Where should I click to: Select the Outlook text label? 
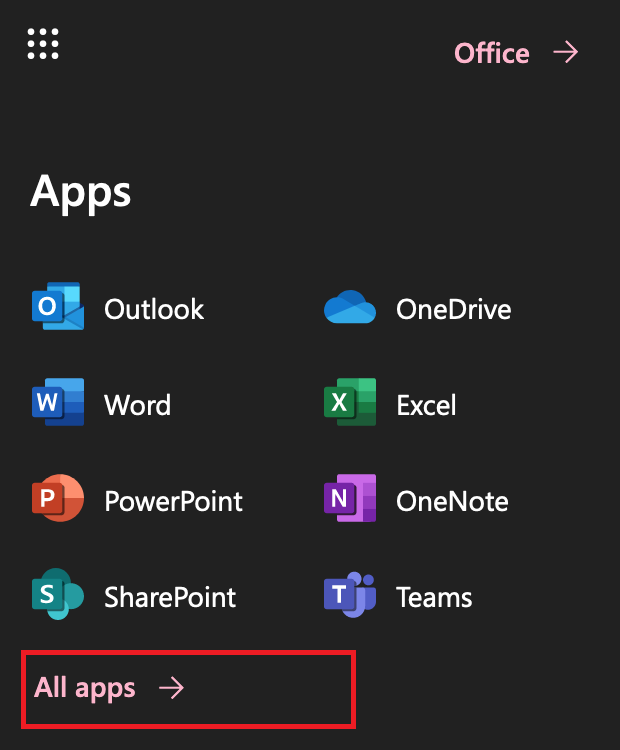[154, 309]
